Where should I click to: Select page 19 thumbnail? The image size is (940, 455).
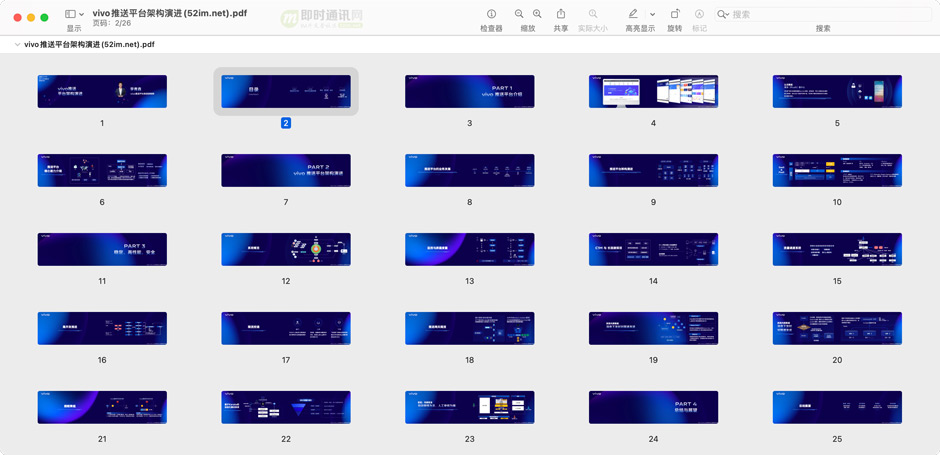click(x=653, y=329)
